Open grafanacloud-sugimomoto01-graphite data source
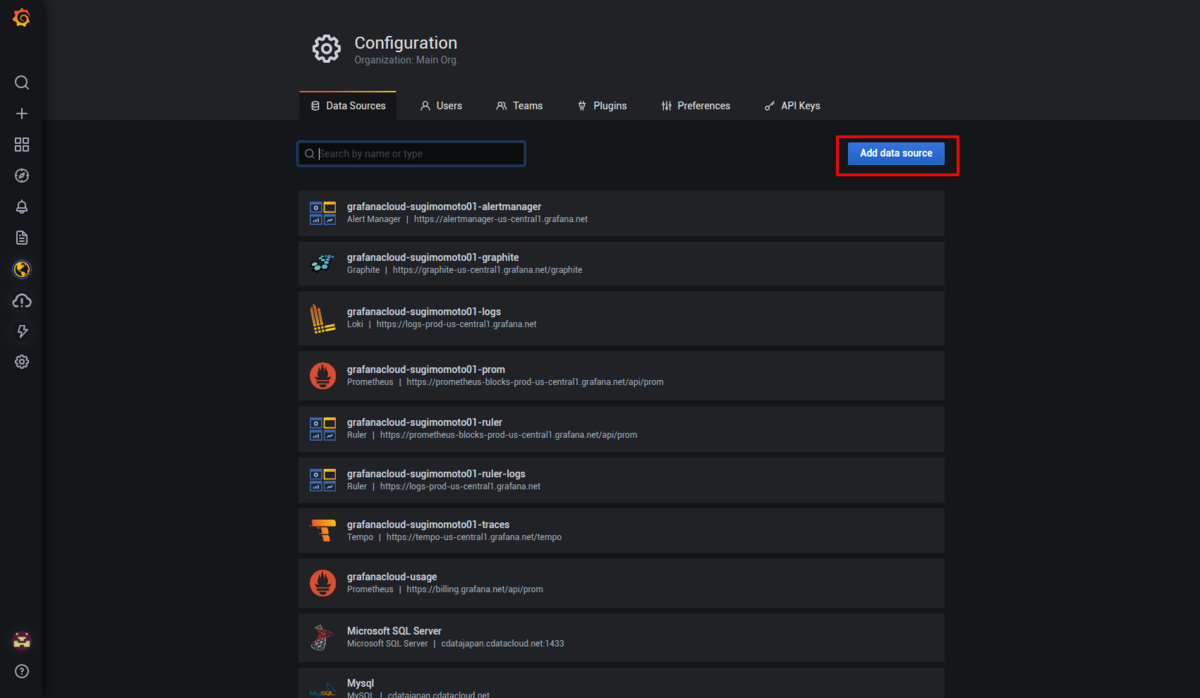1200x698 pixels. coord(621,263)
